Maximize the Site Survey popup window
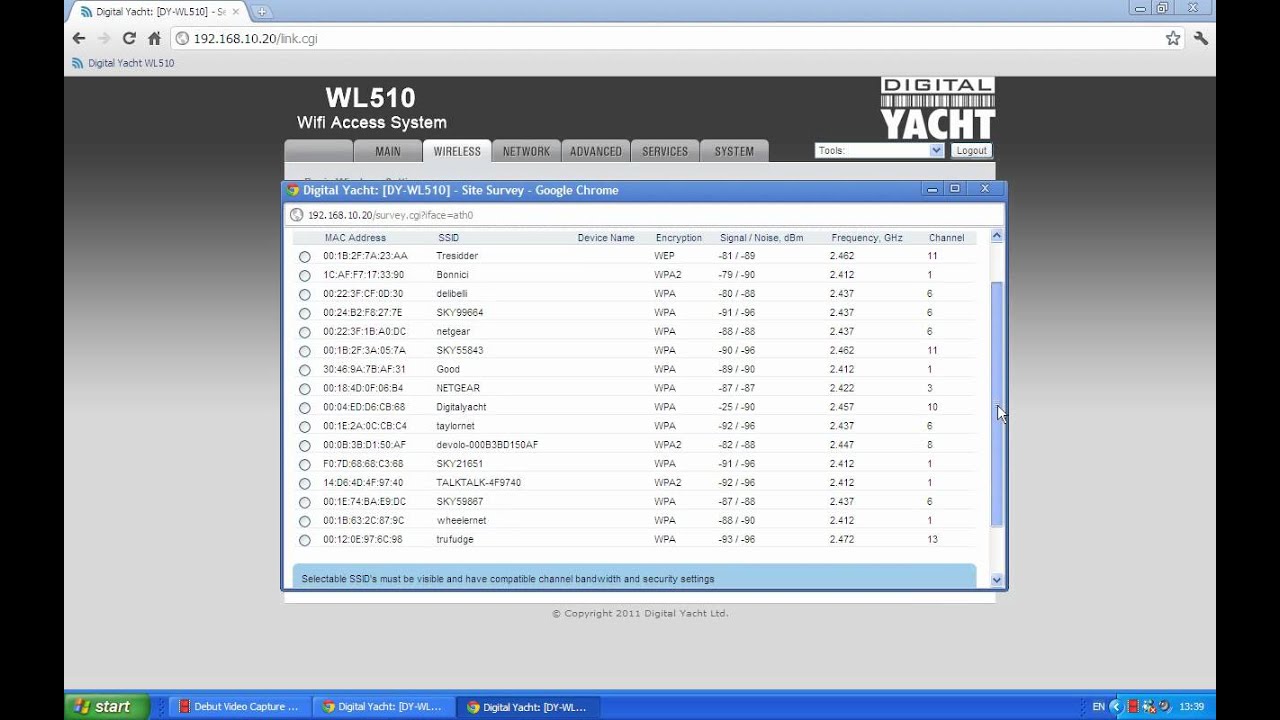The width and height of the screenshot is (1280, 720). pos(955,189)
